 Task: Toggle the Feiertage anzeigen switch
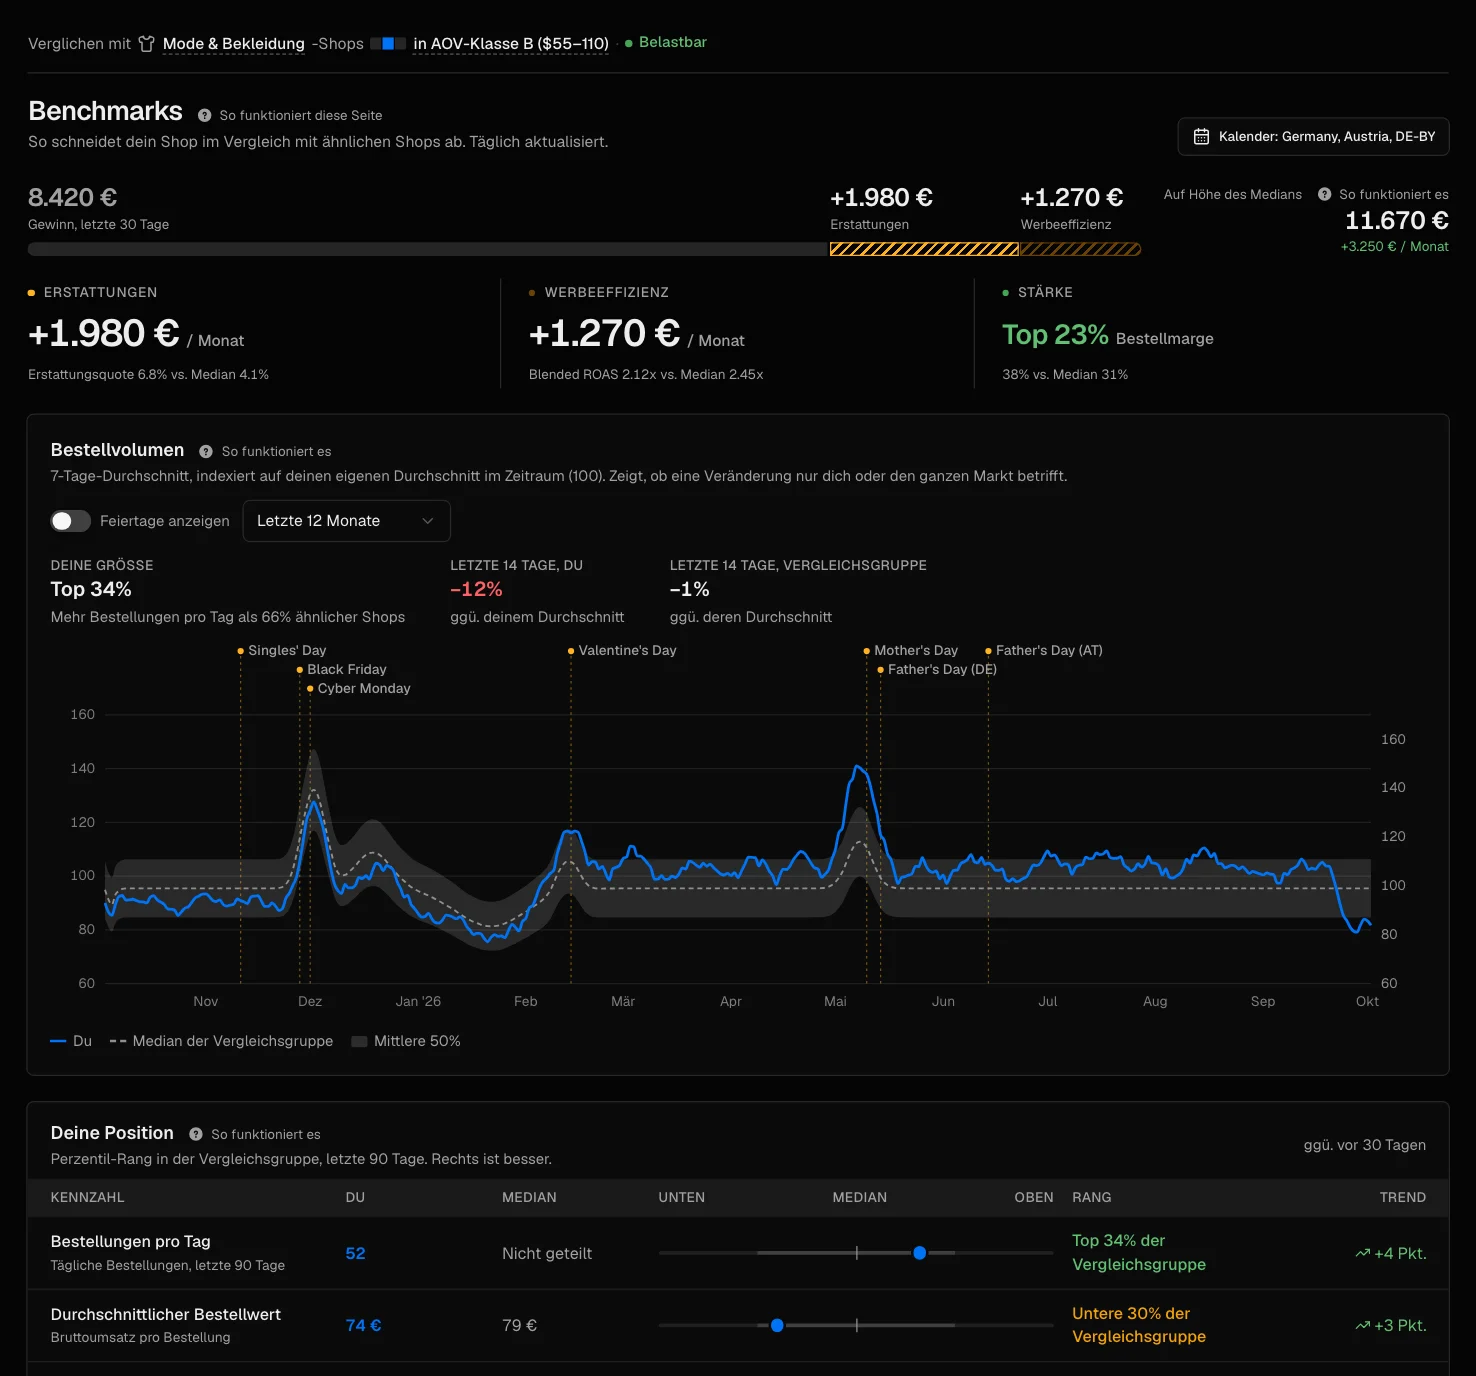[x=71, y=521]
